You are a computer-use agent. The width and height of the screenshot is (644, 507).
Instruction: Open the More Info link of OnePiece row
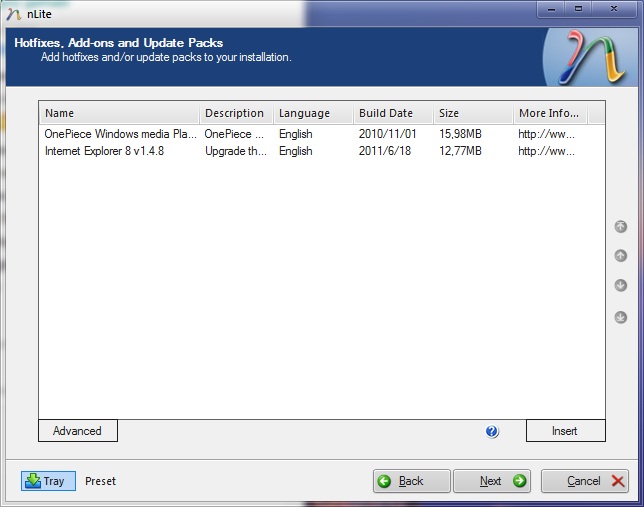tap(546, 134)
